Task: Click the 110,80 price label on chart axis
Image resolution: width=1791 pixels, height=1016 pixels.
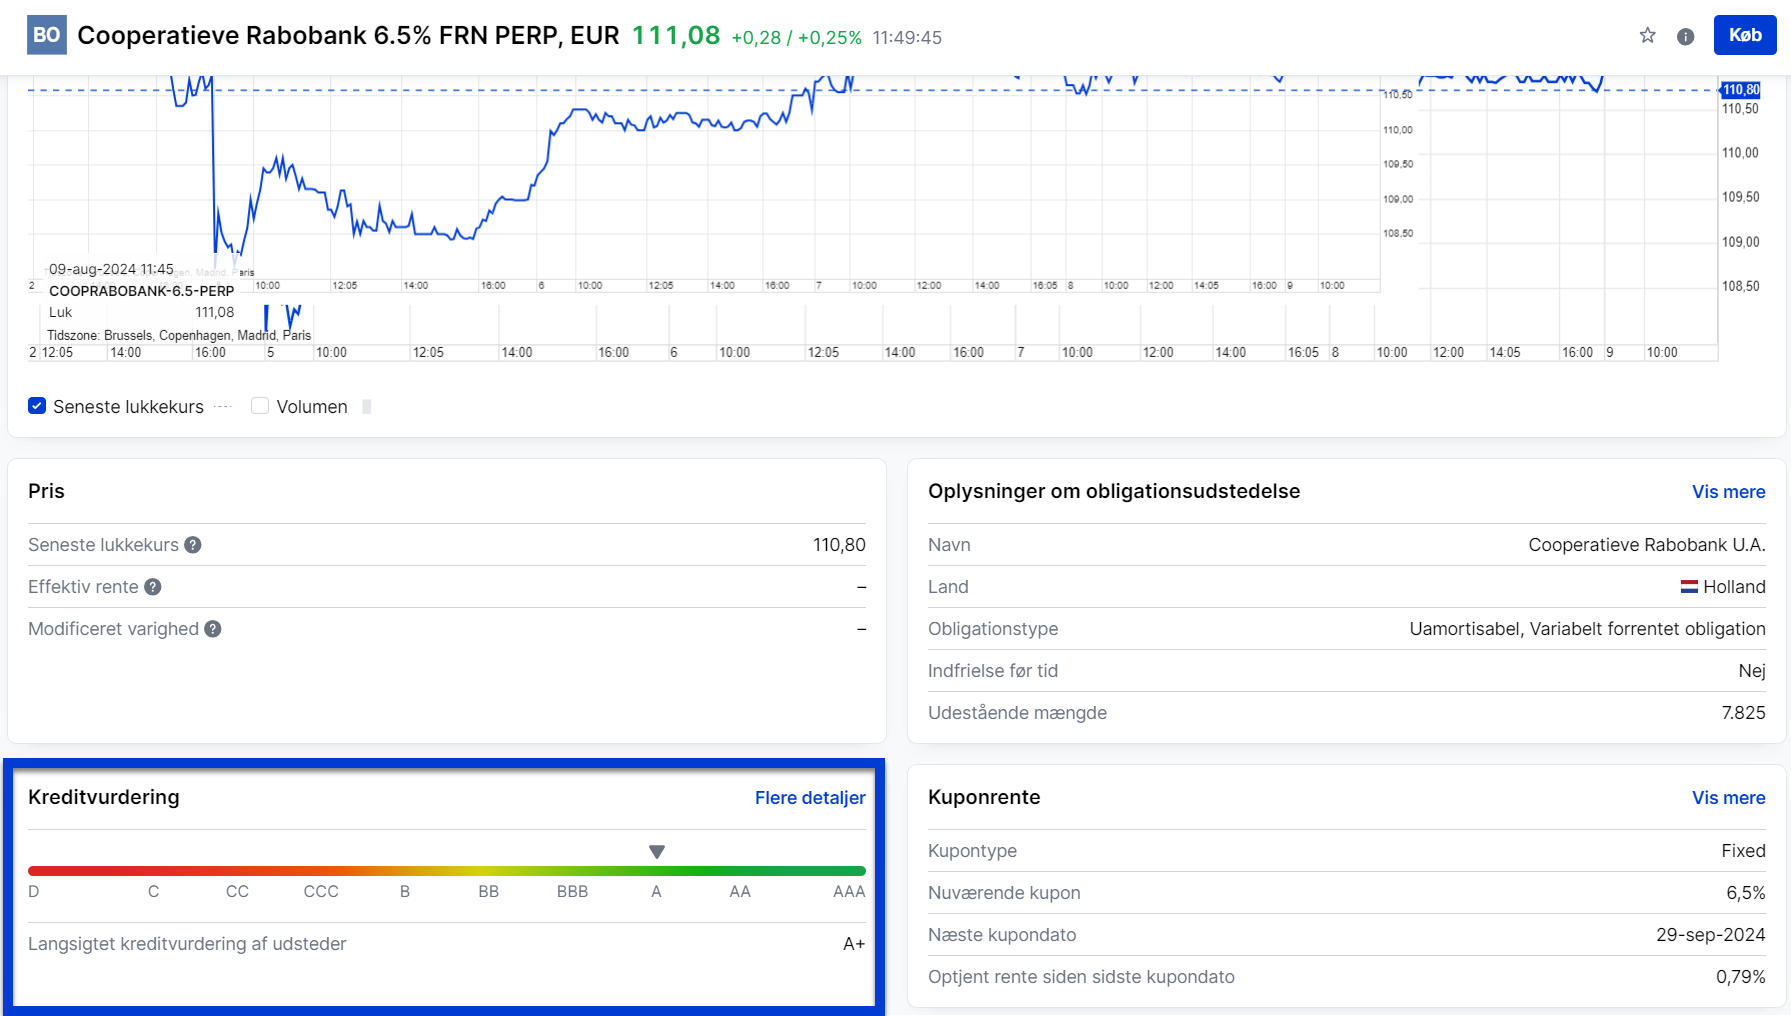Action: pos(1740,90)
